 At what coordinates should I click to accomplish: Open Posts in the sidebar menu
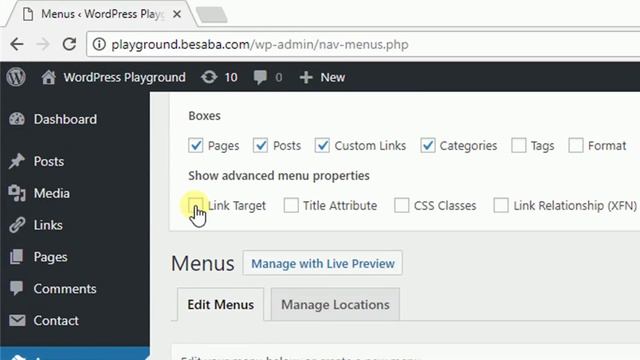49,161
